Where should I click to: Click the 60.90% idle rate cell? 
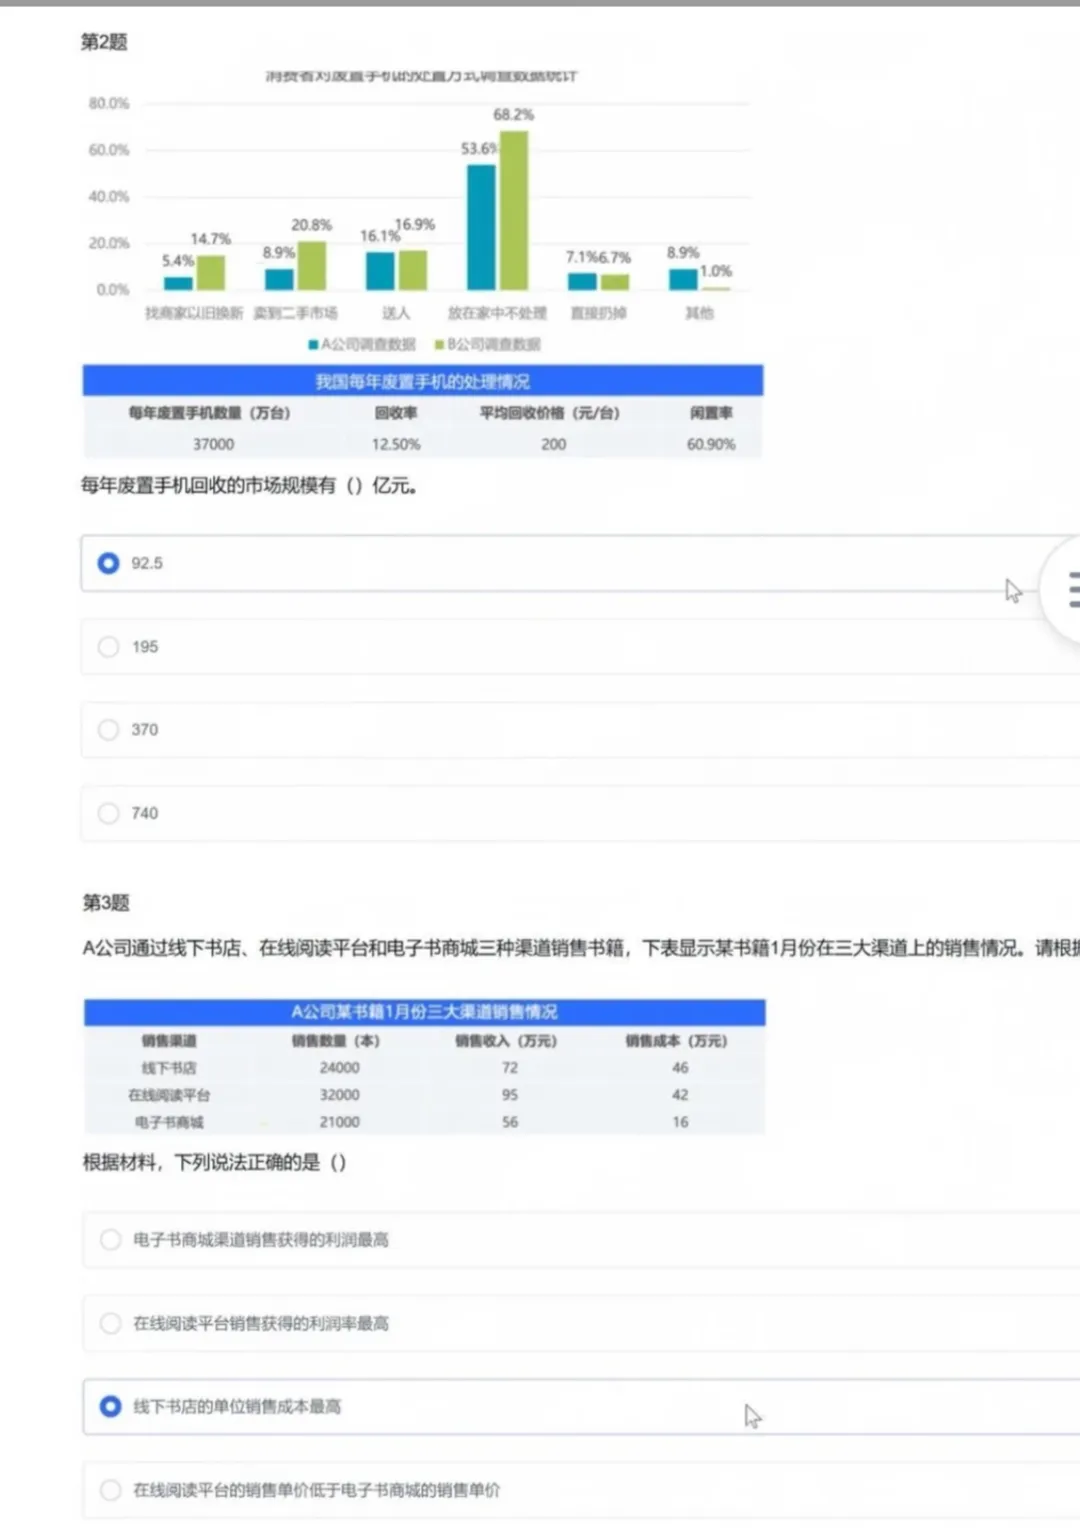(710, 444)
